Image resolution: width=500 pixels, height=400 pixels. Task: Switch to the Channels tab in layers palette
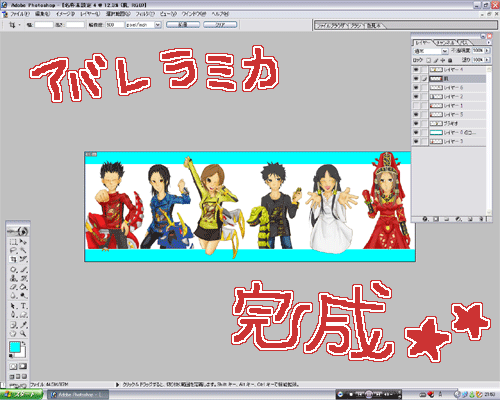[x=445, y=42]
